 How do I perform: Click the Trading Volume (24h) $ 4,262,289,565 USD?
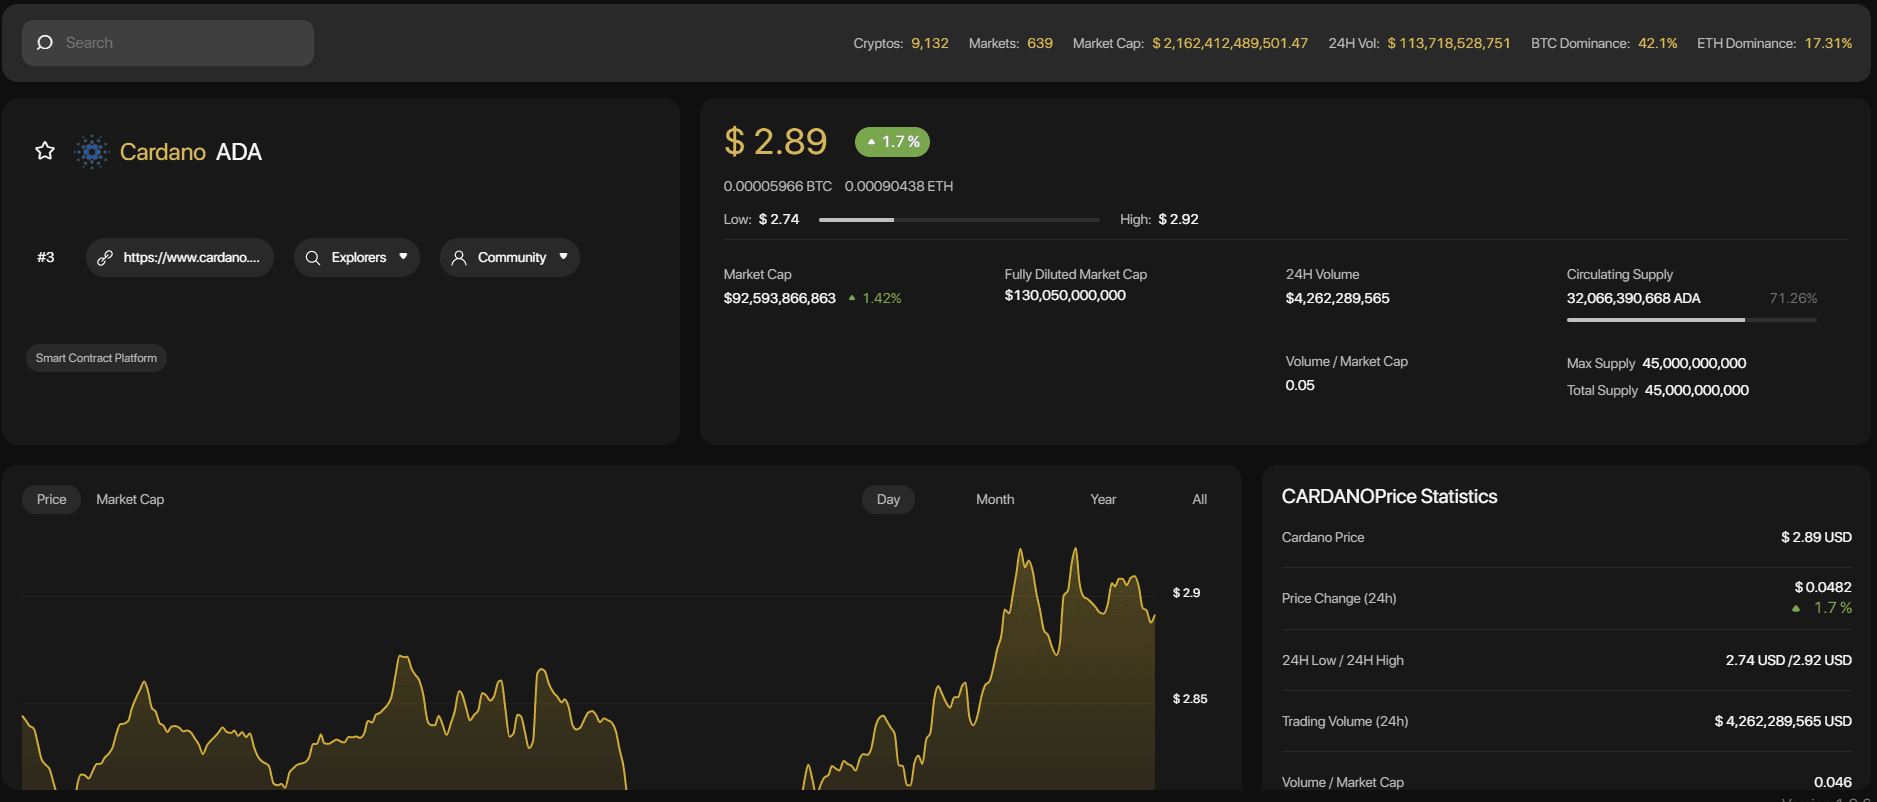coord(1783,721)
